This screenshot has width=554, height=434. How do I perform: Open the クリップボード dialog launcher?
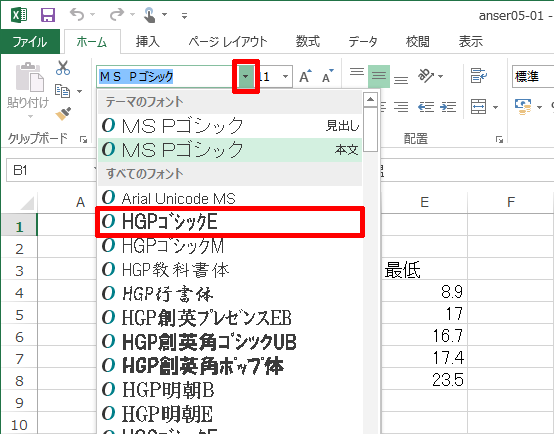(x=83, y=140)
